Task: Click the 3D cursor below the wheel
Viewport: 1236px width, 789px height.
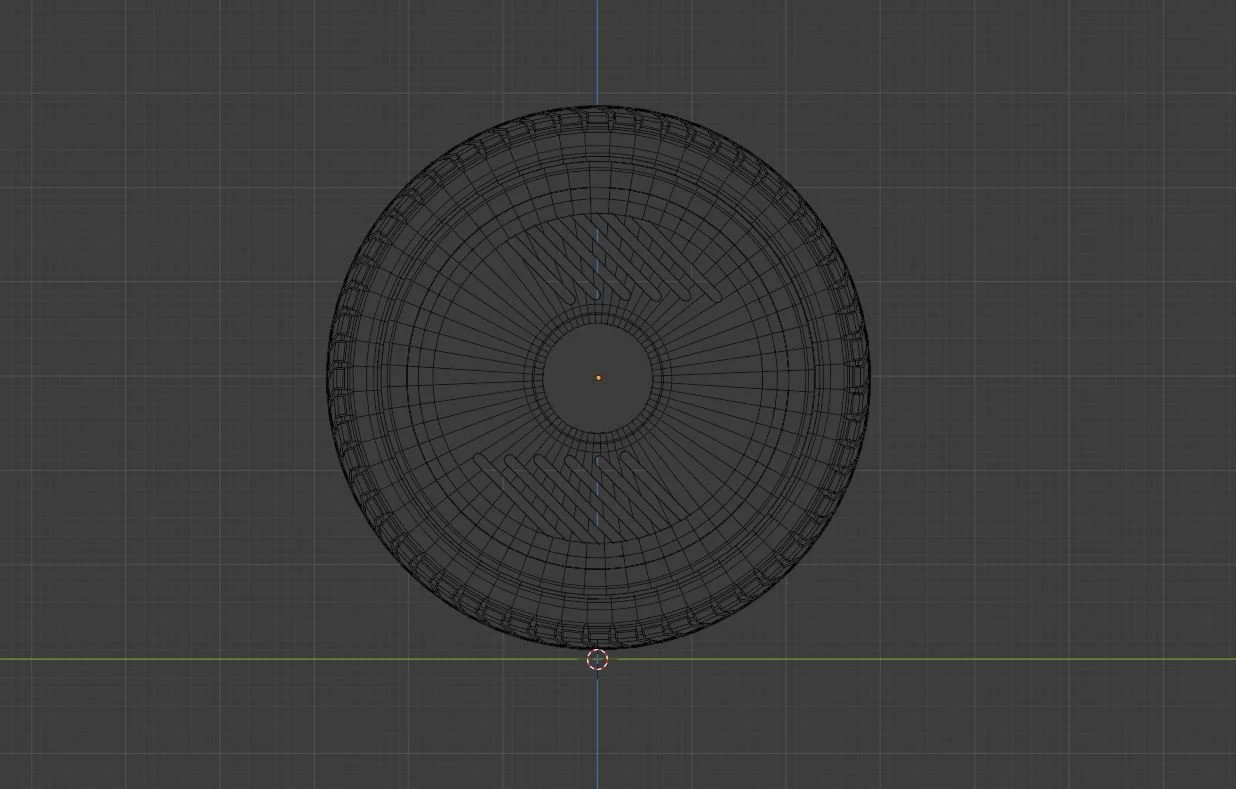Action: coord(597,659)
